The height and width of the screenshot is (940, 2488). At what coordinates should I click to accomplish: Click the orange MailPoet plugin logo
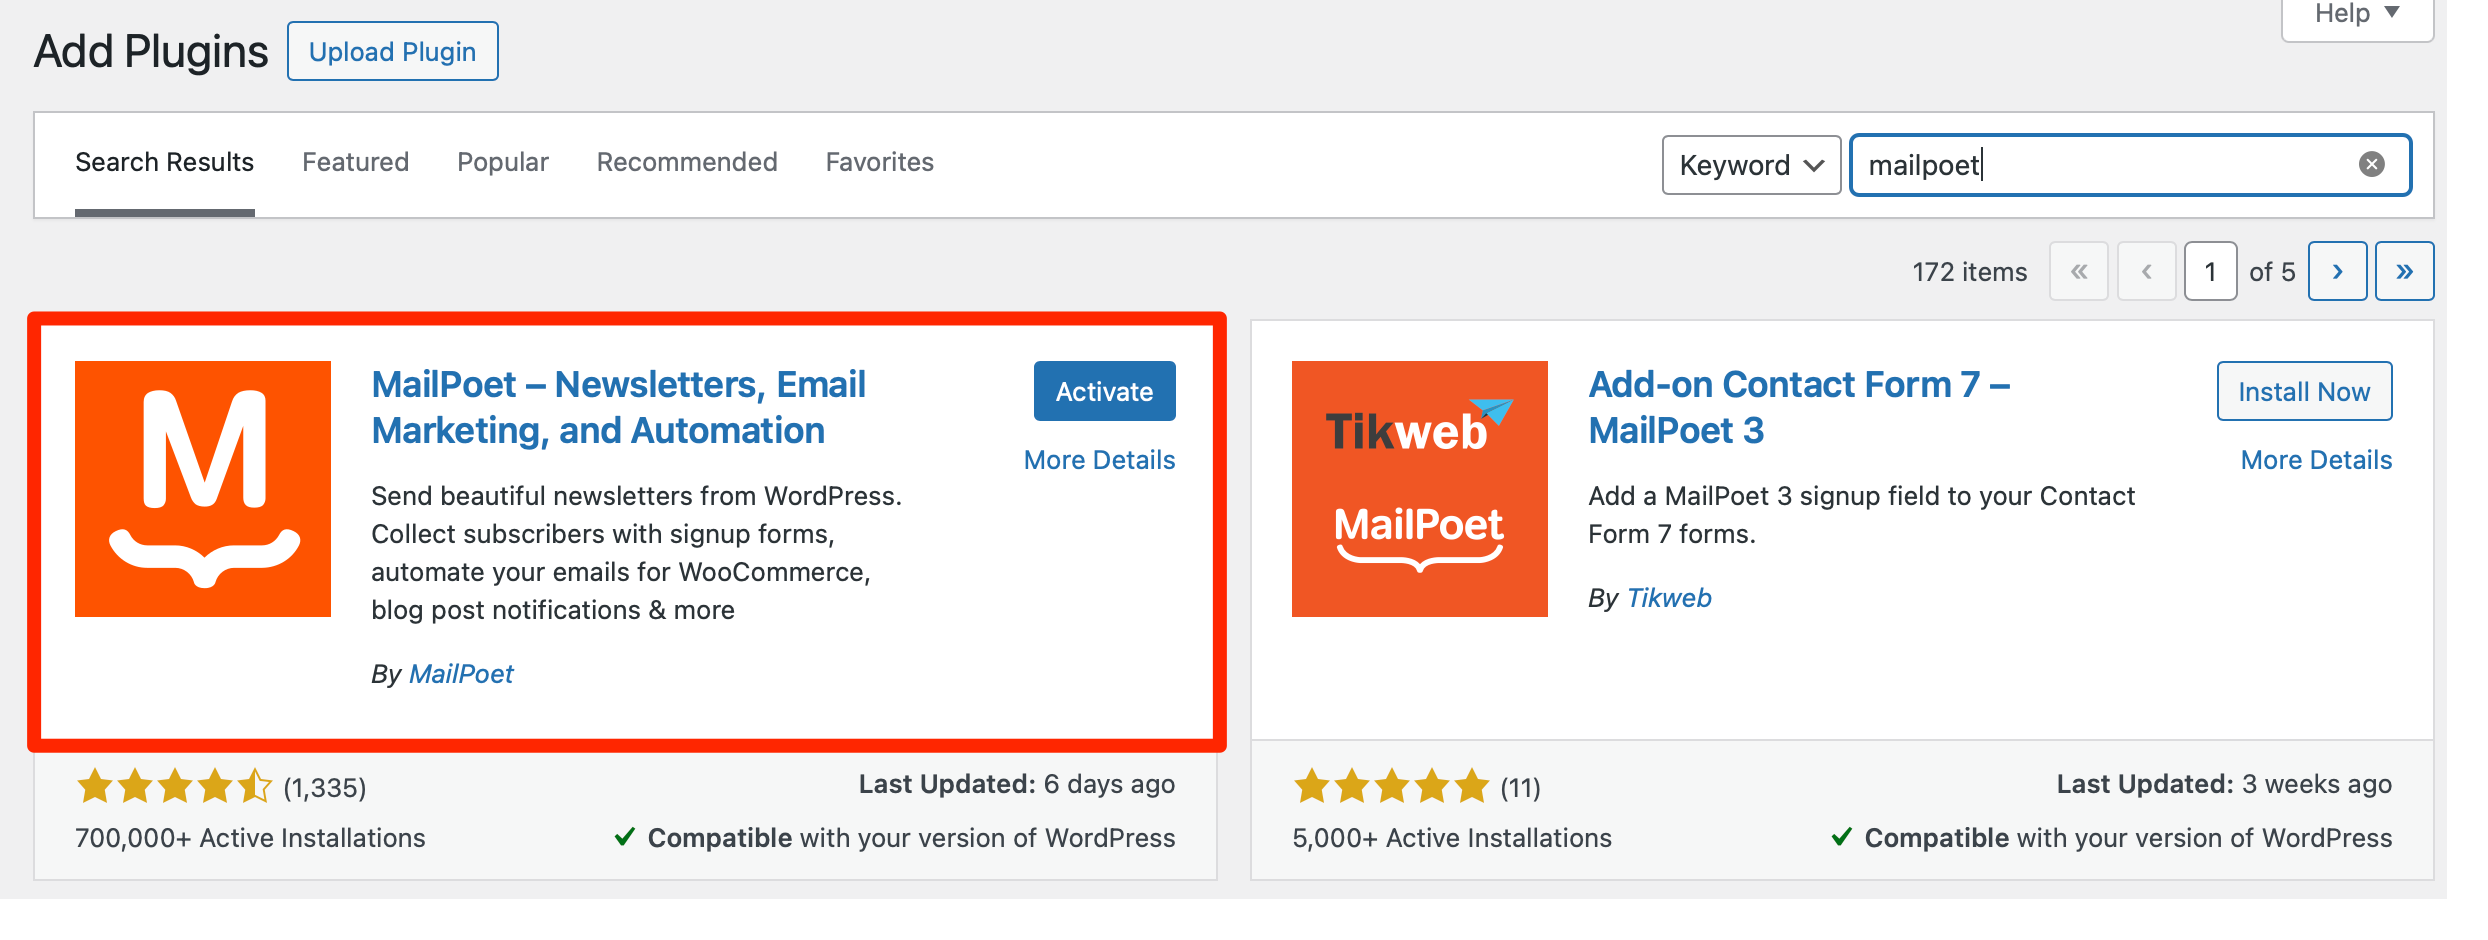coord(202,489)
